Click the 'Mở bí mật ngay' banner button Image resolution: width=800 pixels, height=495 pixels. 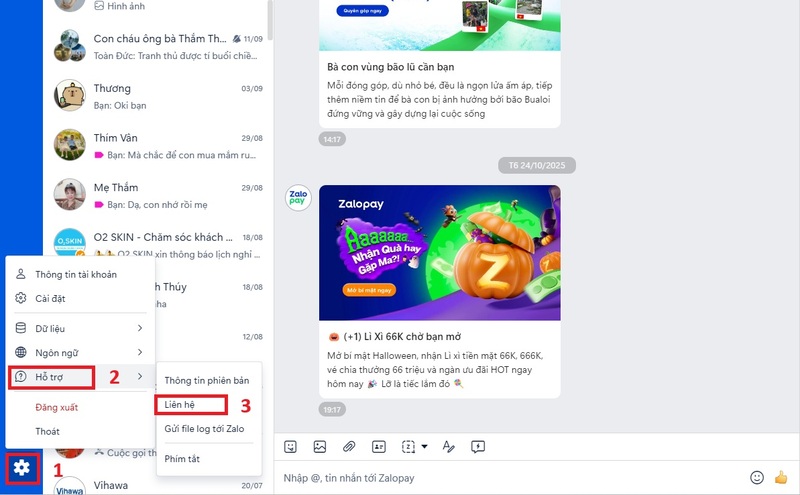coord(369,290)
